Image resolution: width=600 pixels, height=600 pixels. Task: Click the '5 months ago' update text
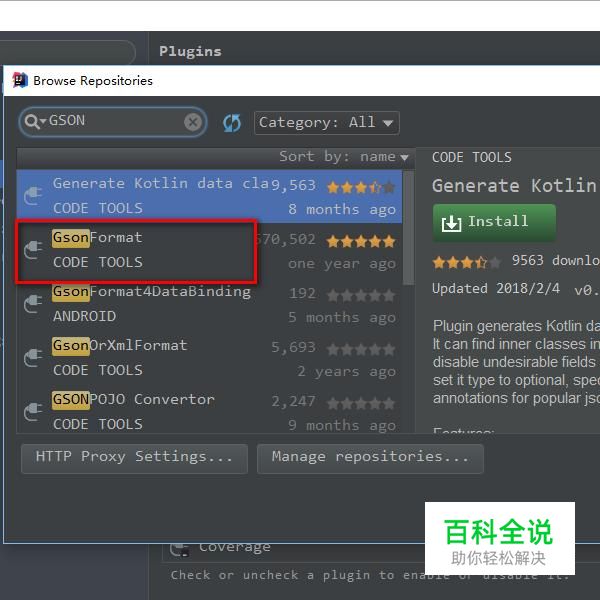click(342, 318)
